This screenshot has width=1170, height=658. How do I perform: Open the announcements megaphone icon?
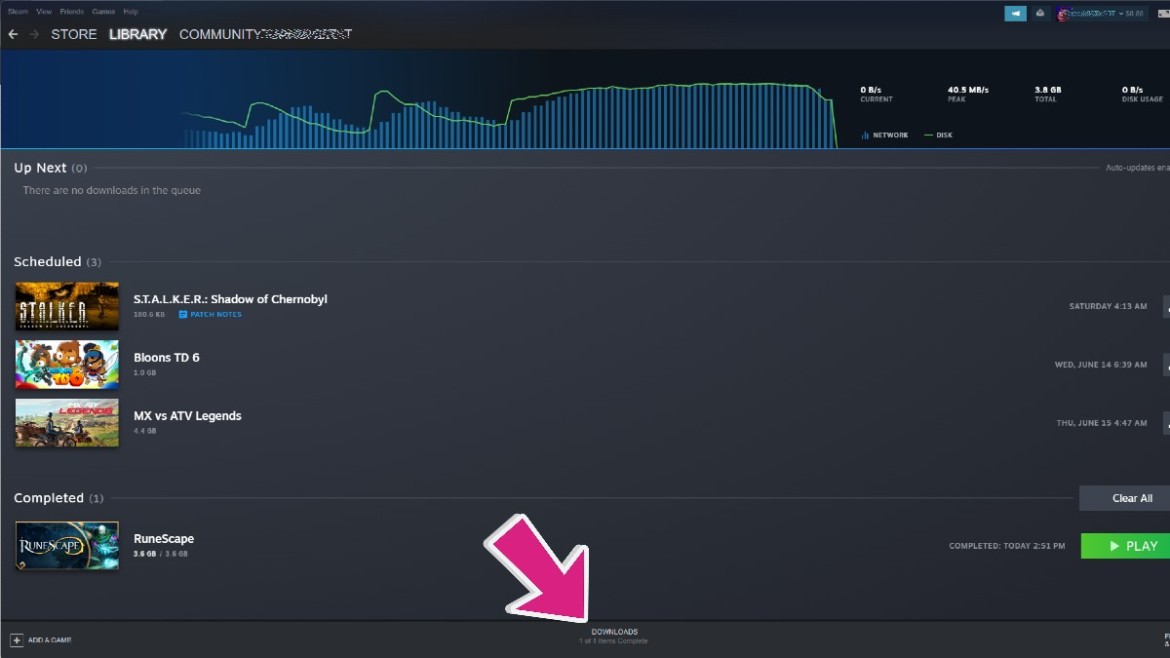pyautogui.click(x=1015, y=13)
